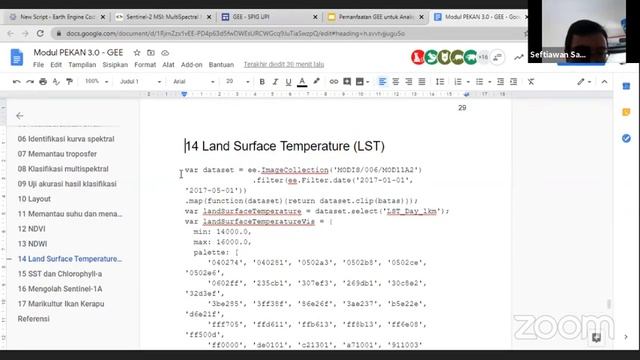The height and width of the screenshot is (360, 640).
Task: Click the numbered list icon
Action: [458, 82]
